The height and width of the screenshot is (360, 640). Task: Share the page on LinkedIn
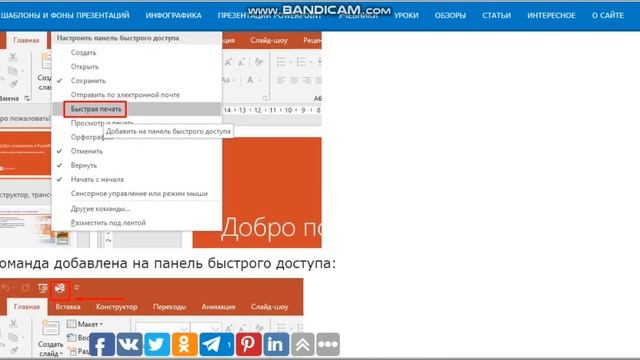coord(276,344)
